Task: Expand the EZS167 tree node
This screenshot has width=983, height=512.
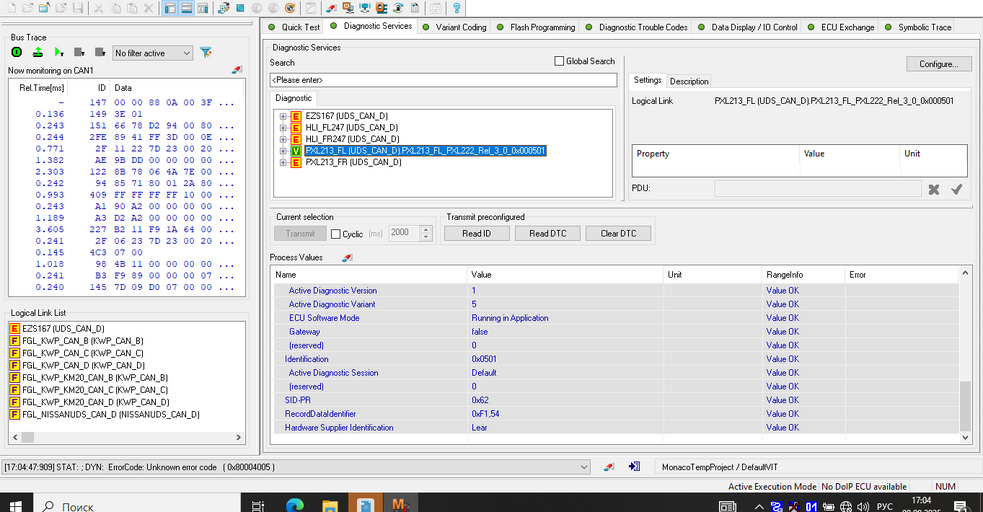Action: click(283, 117)
